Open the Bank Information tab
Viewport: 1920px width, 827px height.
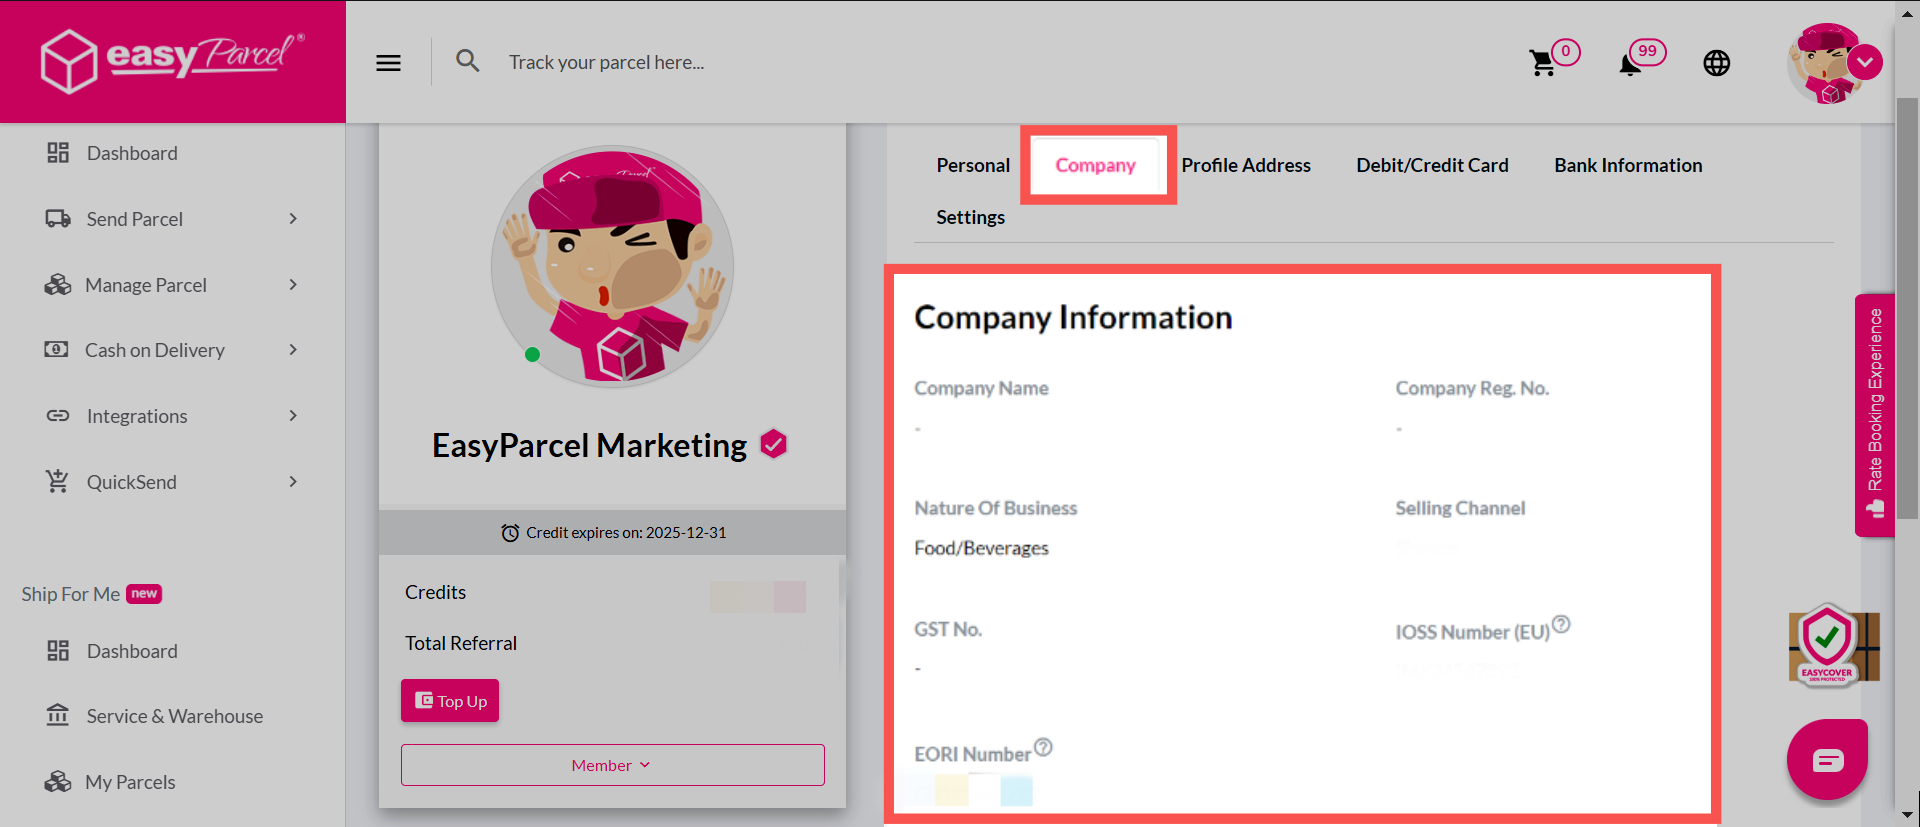coord(1628,165)
